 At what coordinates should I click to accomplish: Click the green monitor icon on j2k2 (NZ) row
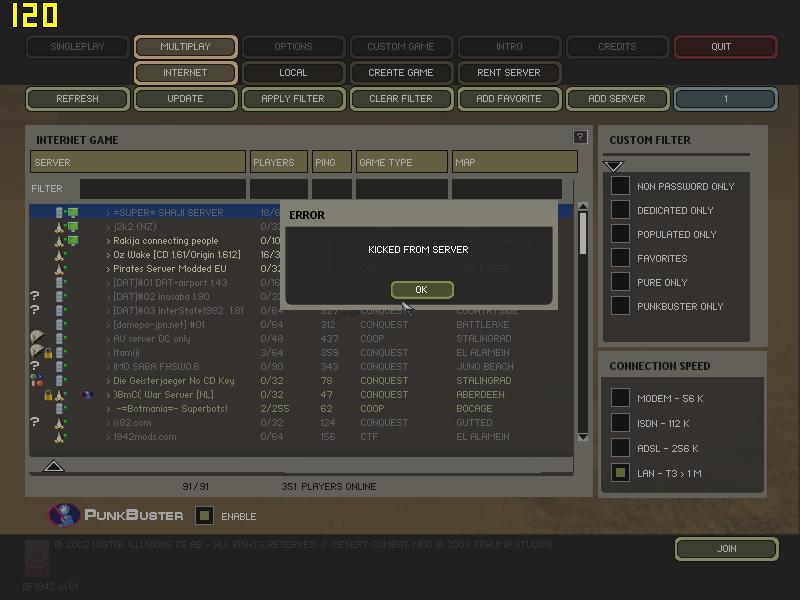tap(73, 227)
